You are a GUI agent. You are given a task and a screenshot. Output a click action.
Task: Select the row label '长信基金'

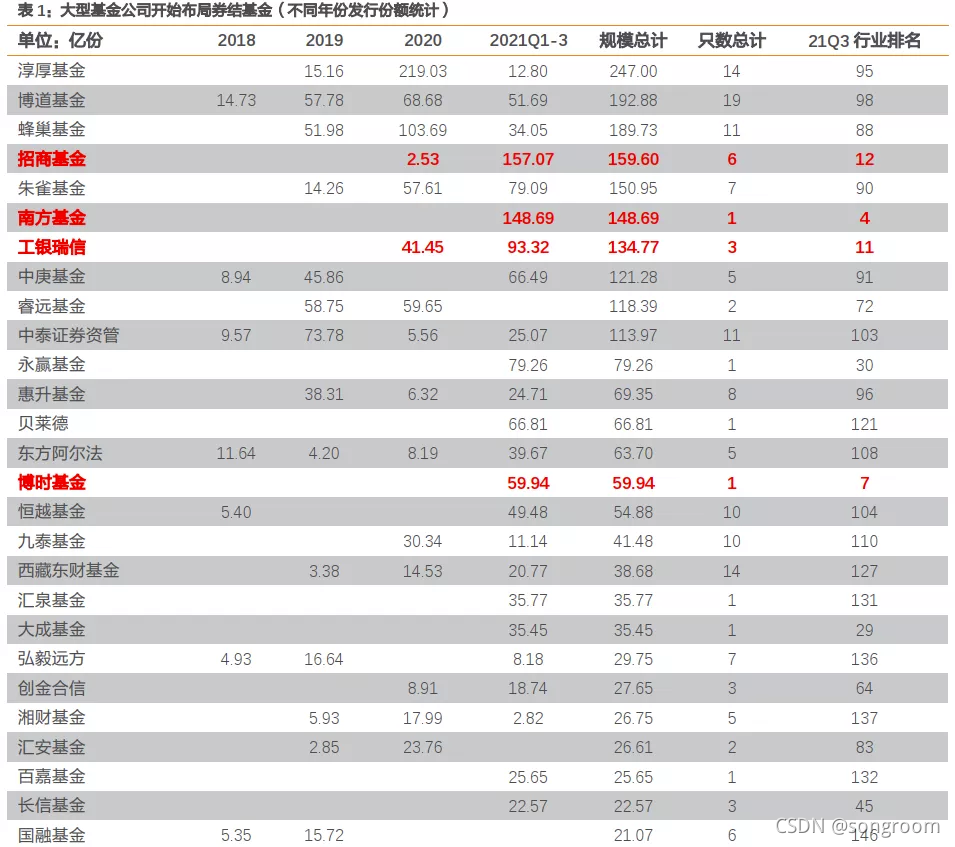pos(51,805)
